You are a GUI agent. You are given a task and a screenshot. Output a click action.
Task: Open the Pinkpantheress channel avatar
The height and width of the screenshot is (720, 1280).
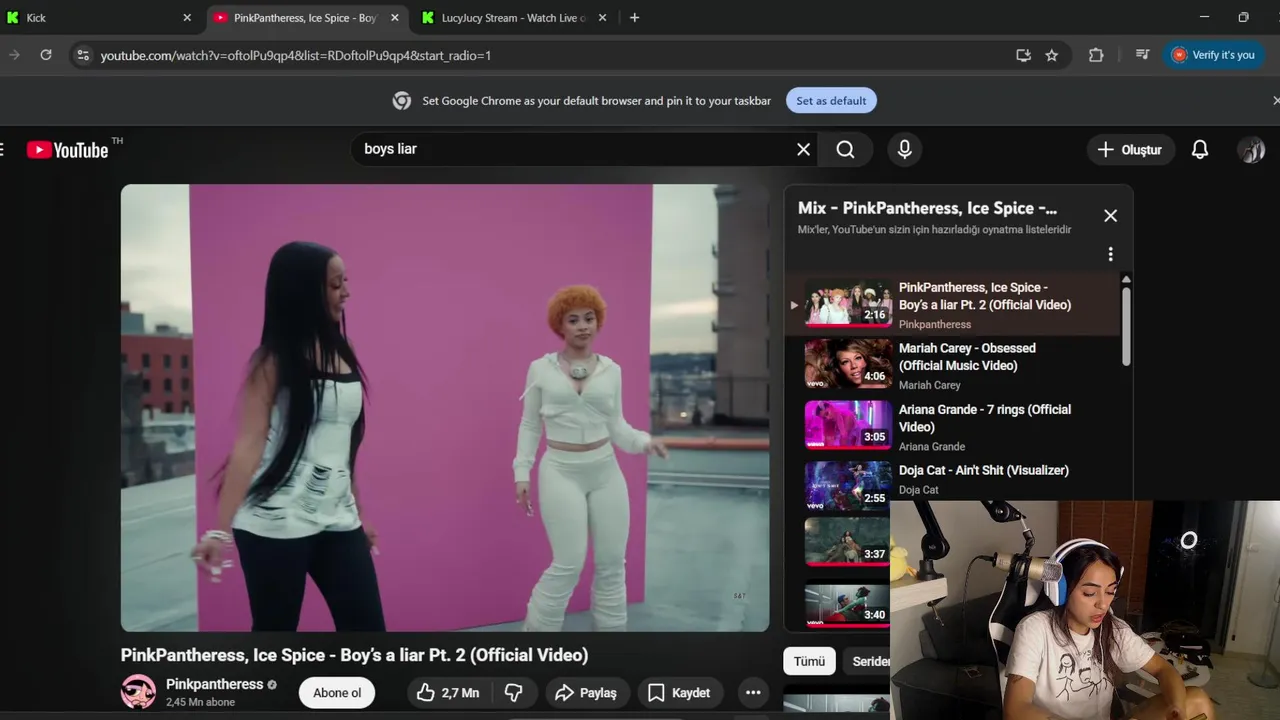pos(138,691)
